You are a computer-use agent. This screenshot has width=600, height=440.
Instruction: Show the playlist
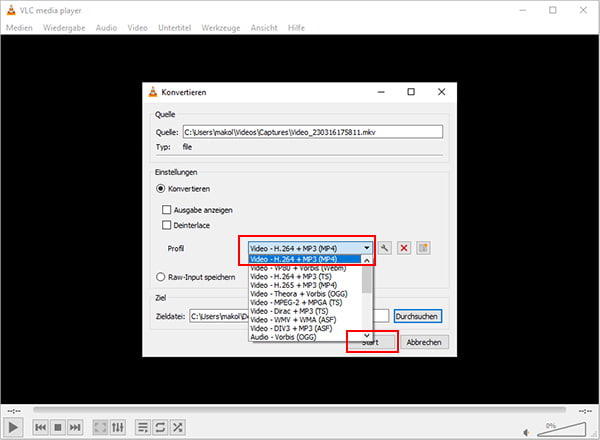143,427
